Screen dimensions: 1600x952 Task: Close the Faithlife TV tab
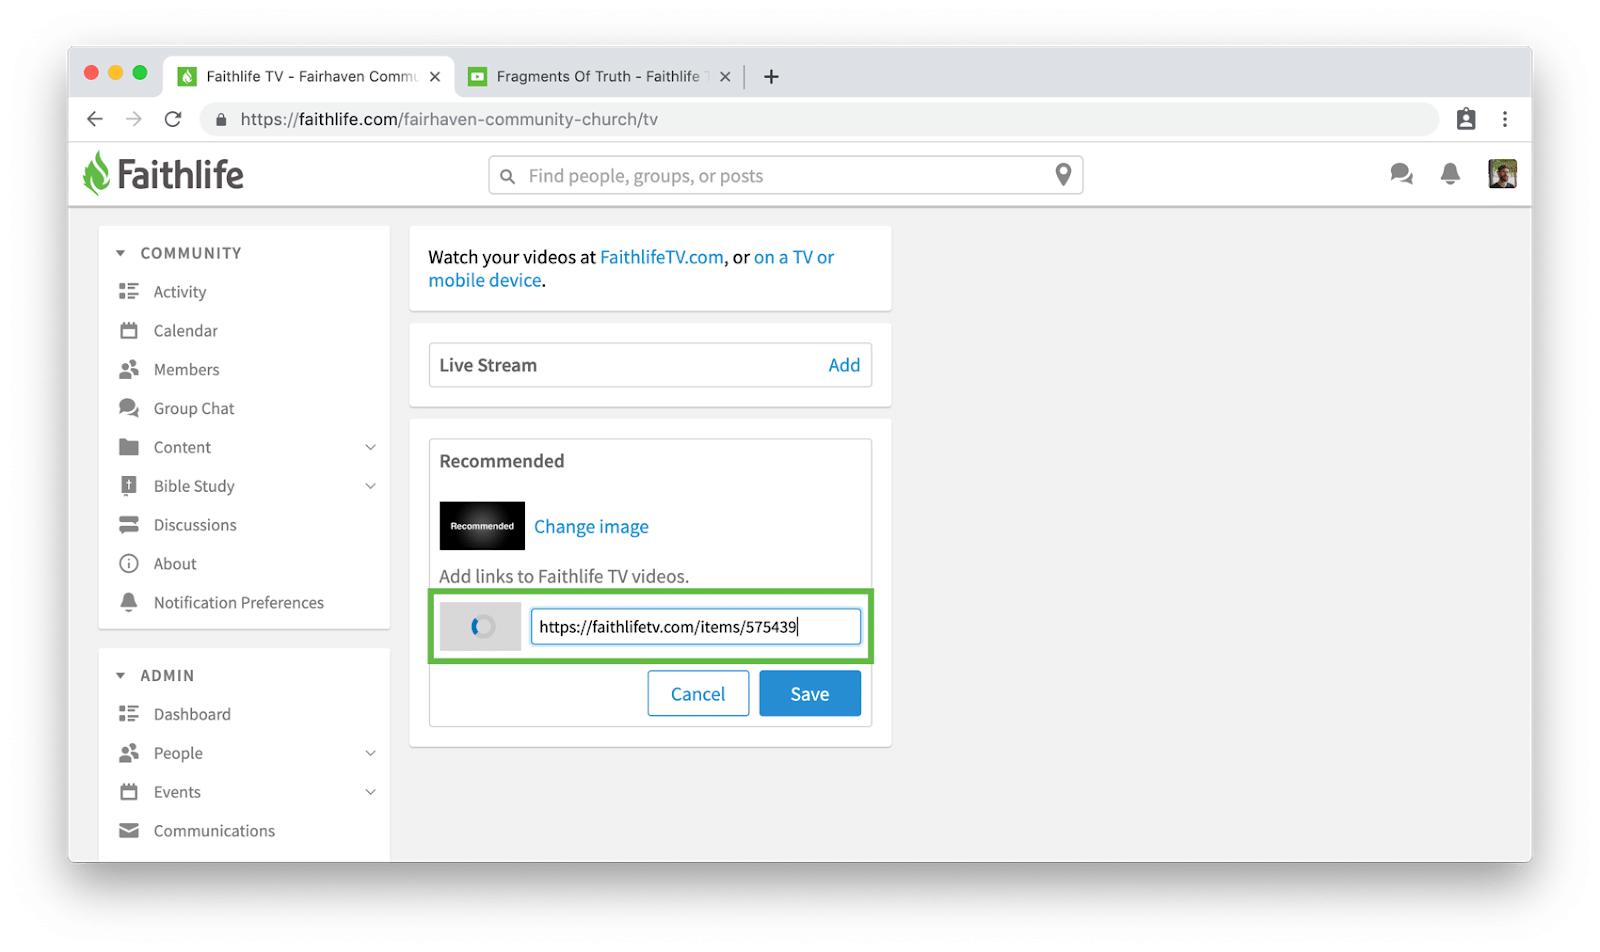tap(435, 76)
